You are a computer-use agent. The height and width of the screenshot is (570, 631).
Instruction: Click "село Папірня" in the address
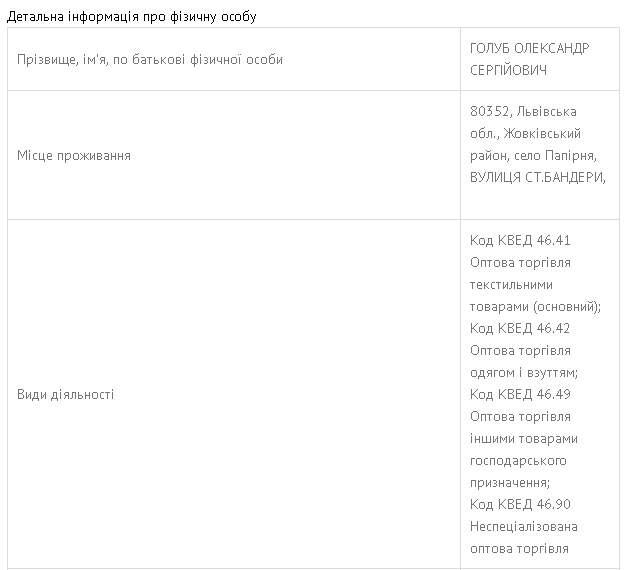[555, 156]
